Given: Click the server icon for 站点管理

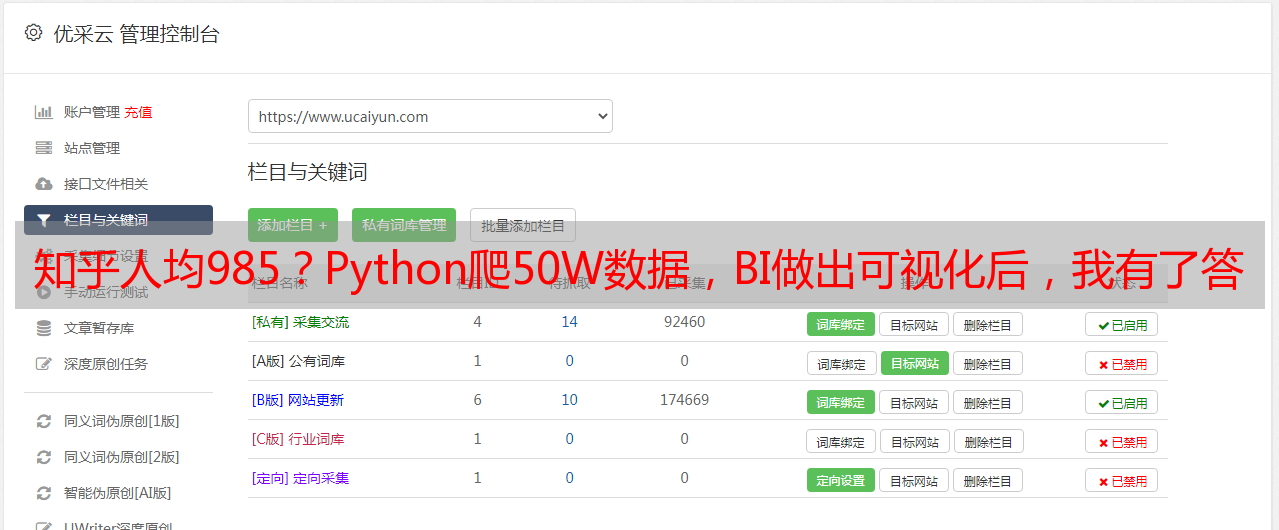Looking at the screenshot, I should [43, 148].
